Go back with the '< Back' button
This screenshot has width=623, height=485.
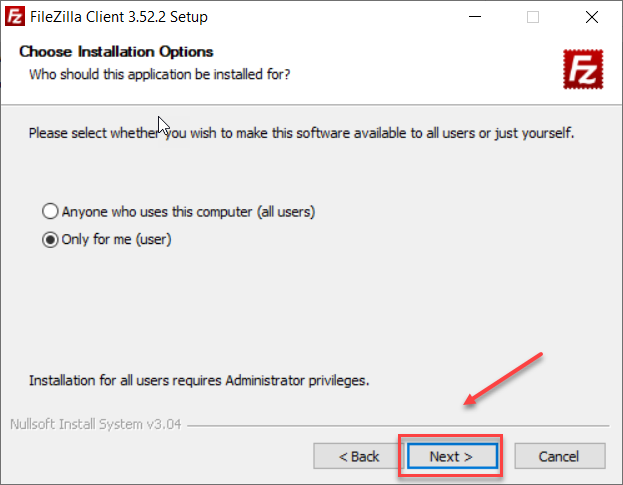coord(358,456)
